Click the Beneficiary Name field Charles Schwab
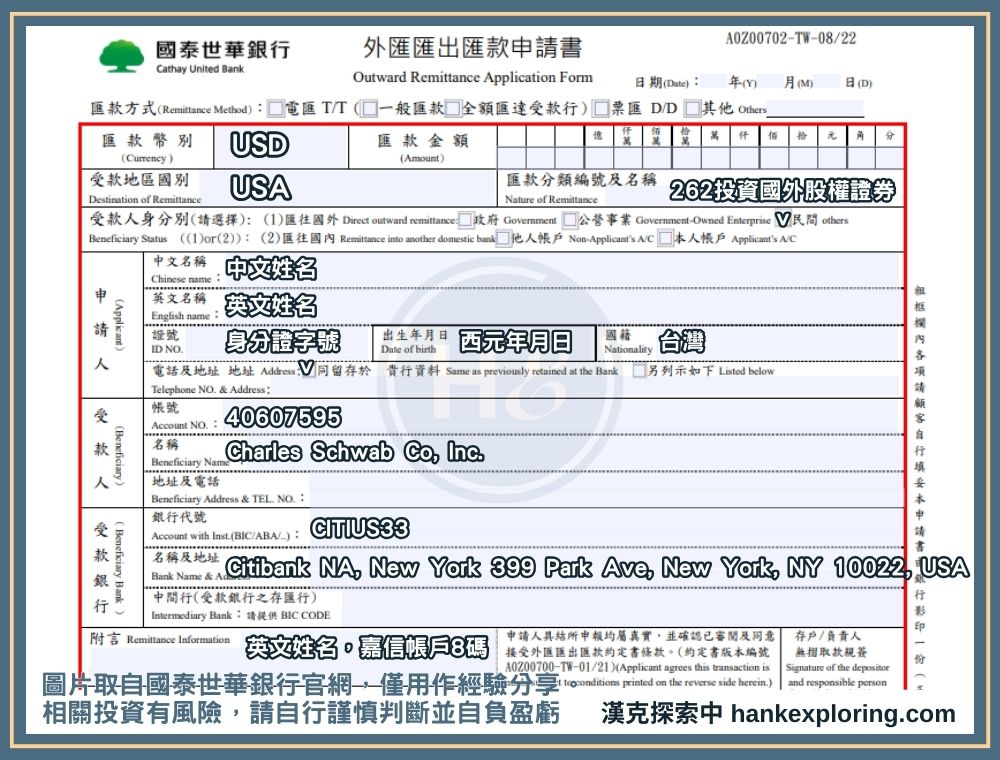Viewport: 1000px width, 760px height. (566, 453)
